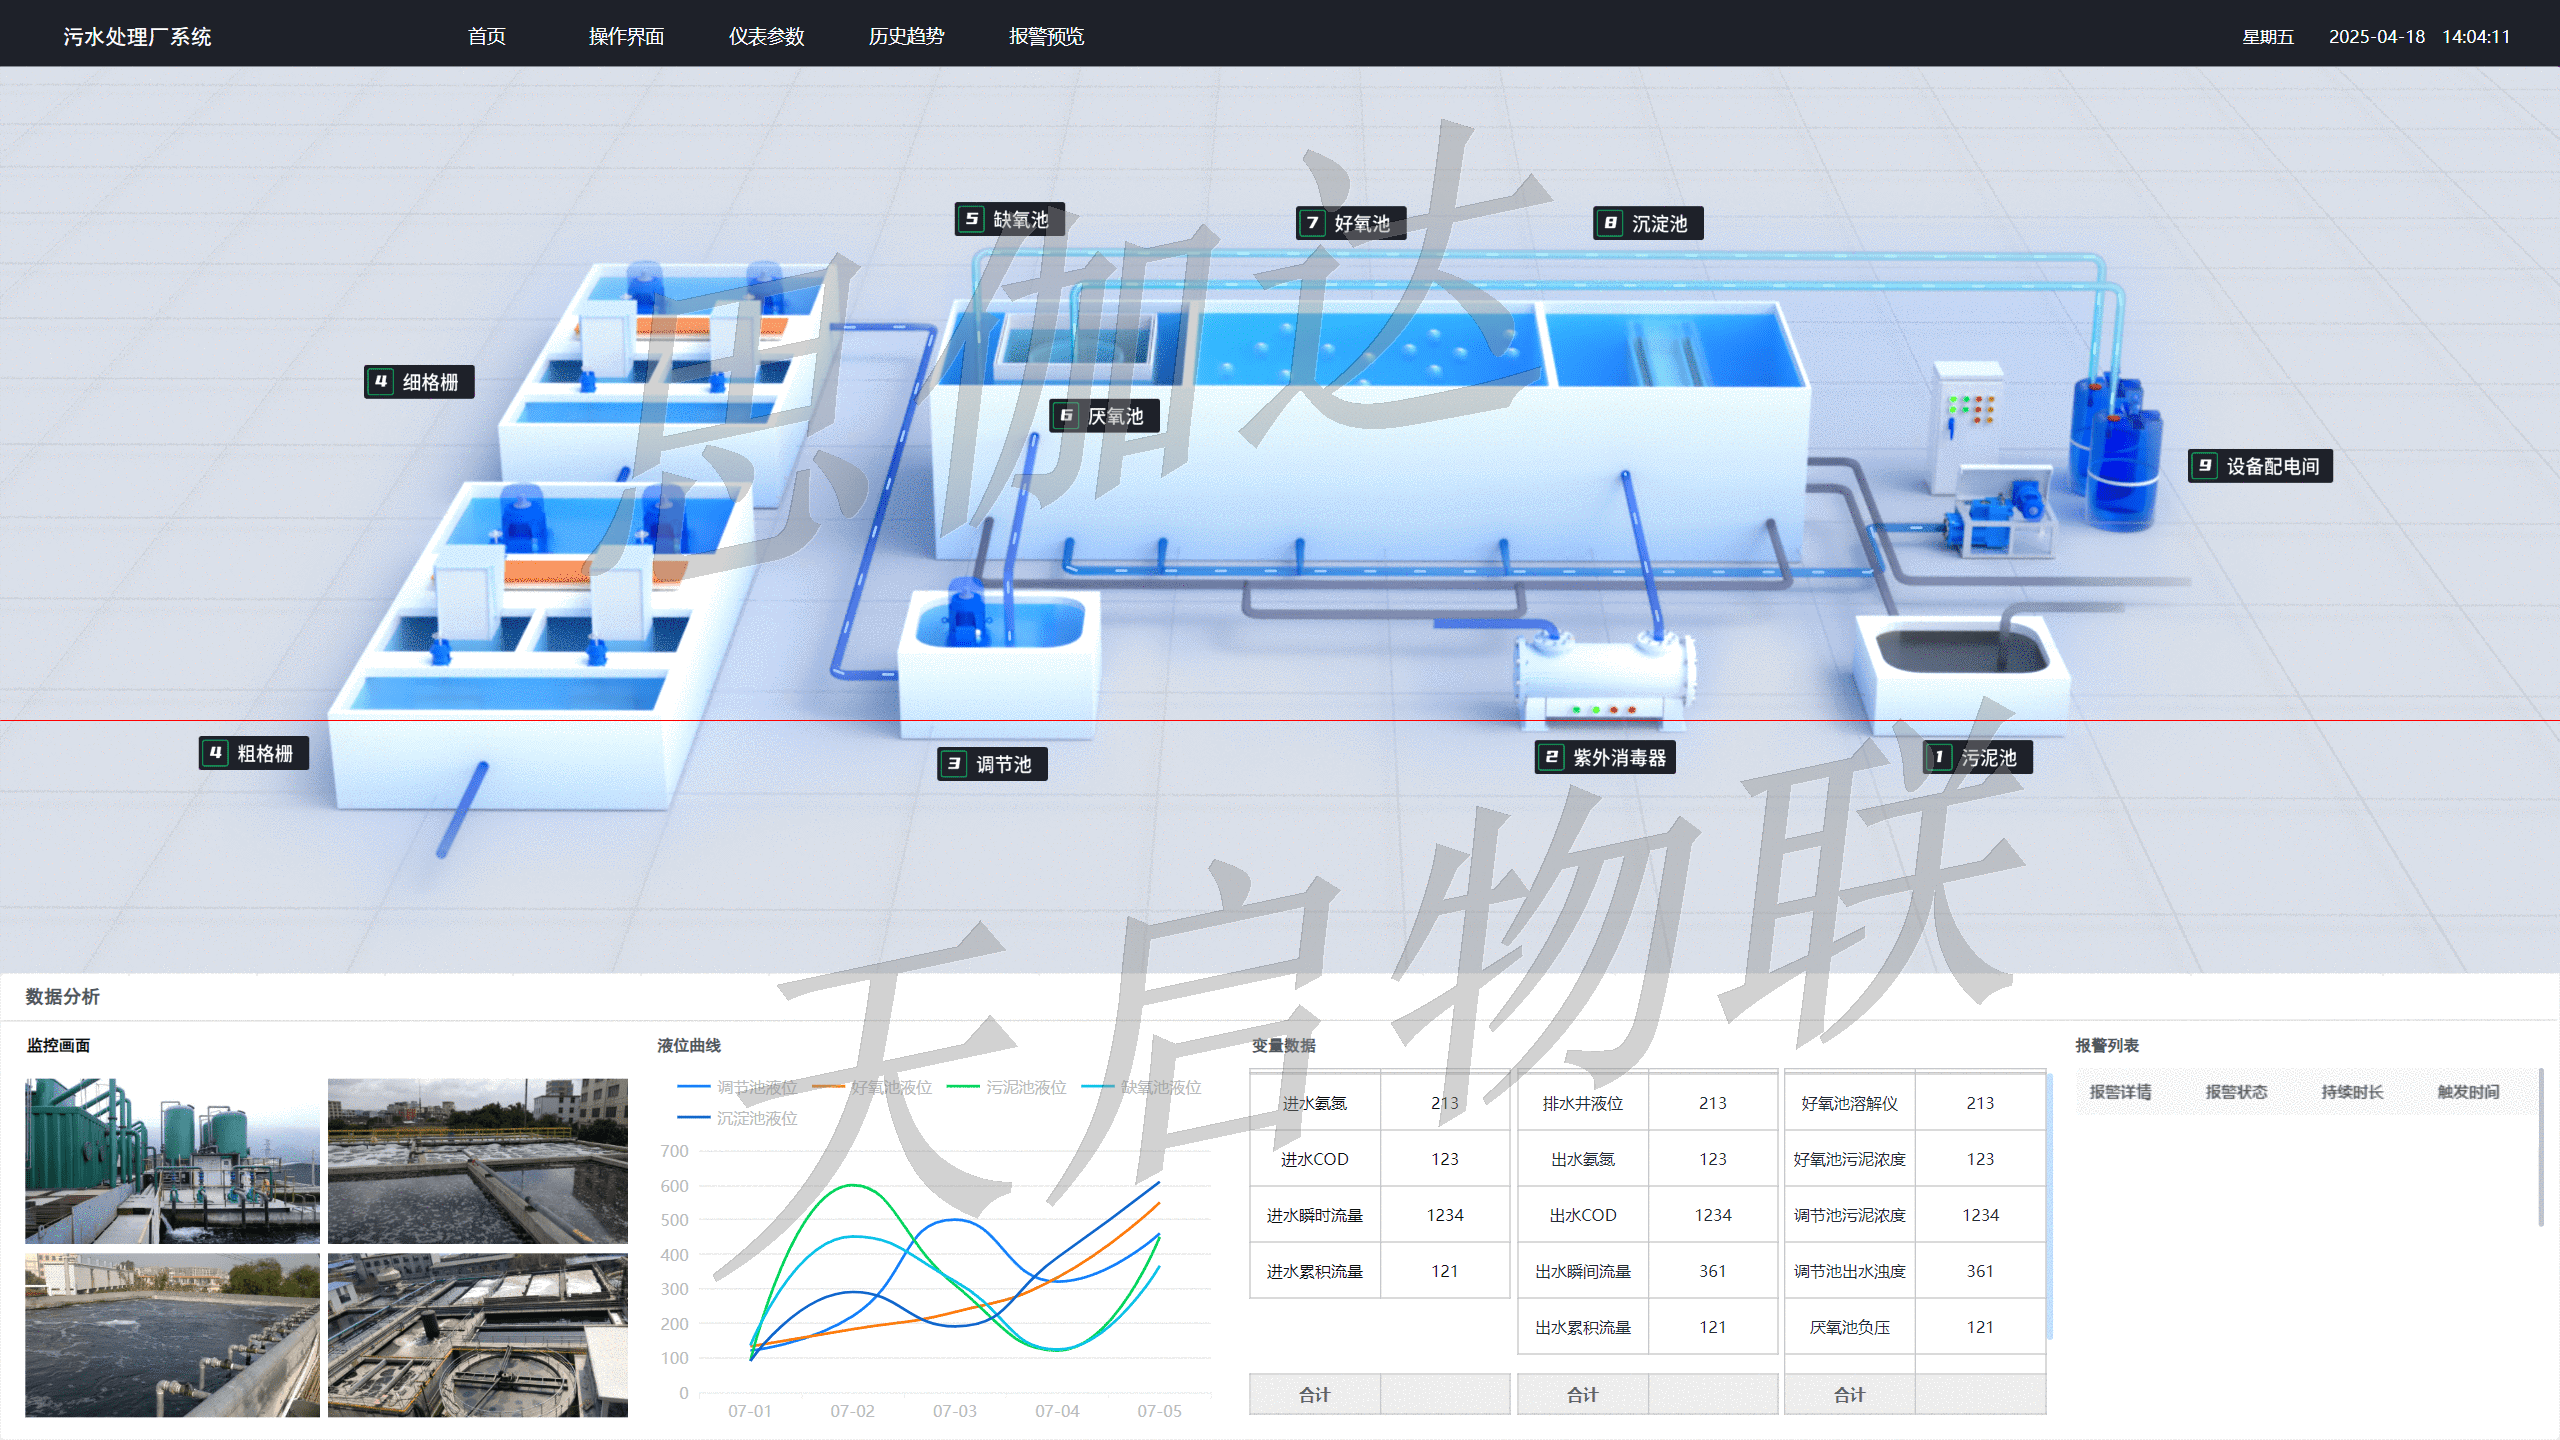This screenshot has height=1440, width=2560.
Task: Toggle the 沉淀池液位 legend series
Action: pos(737,1118)
